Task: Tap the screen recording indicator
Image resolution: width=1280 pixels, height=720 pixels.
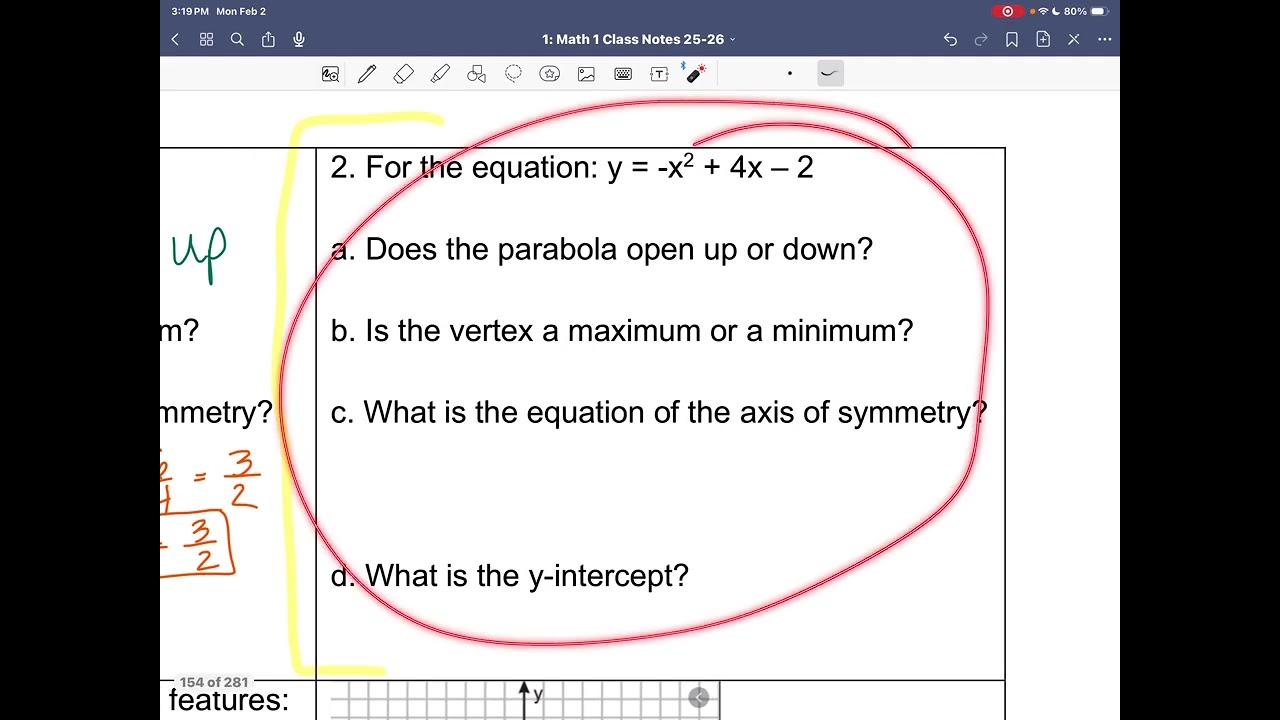Action: click(1008, 11)
